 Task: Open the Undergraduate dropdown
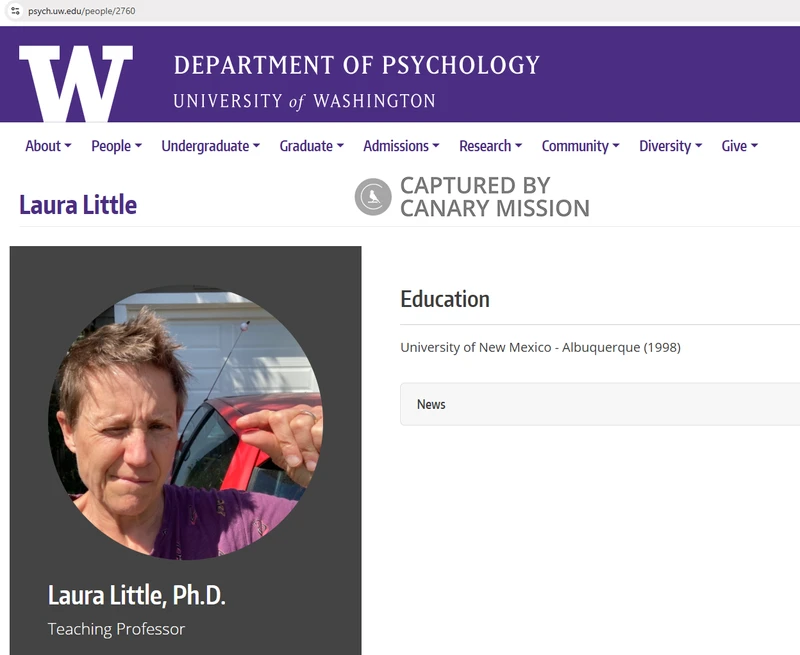[x=211, y=146]
